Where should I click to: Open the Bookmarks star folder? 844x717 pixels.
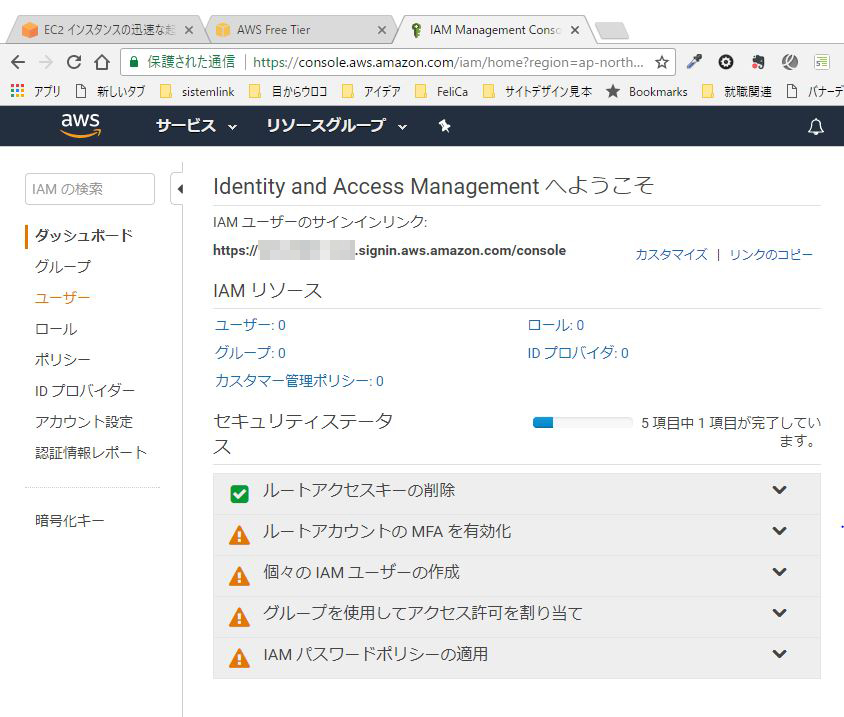pos(647,92)
